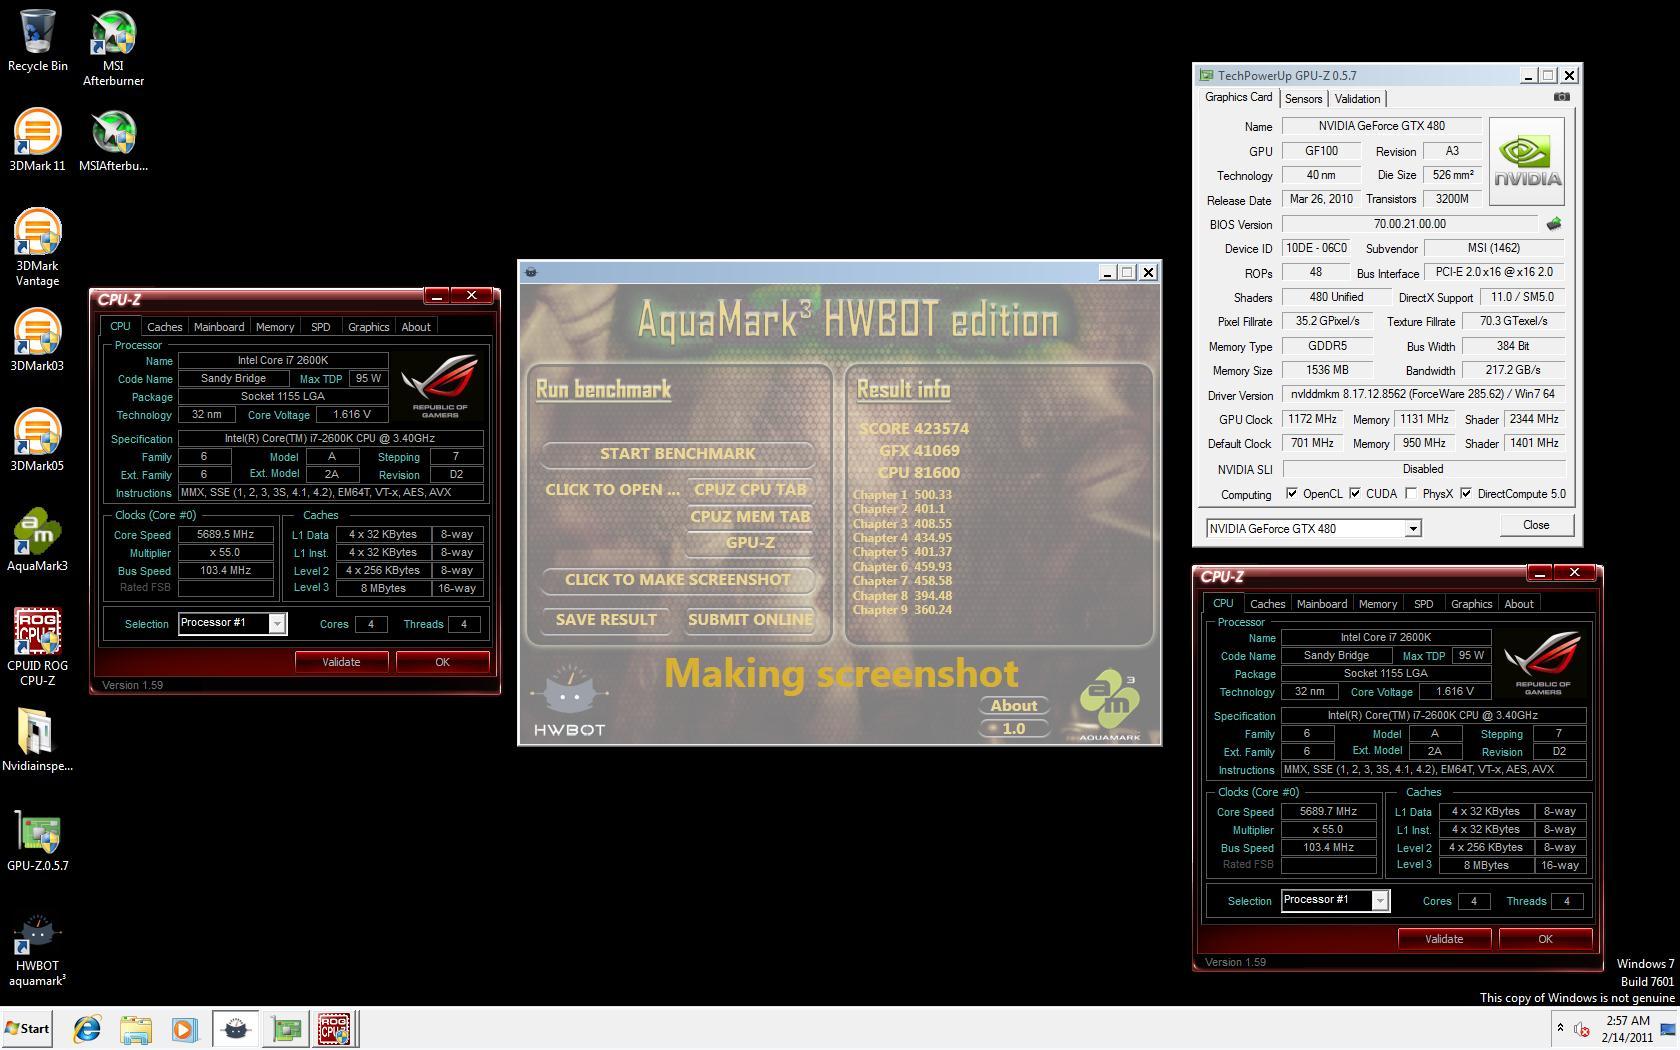Switch to GPU-Z taskbar item
This screenshot has height=1050, width=1680.
pyautogui.click(x=286, y=1028)
